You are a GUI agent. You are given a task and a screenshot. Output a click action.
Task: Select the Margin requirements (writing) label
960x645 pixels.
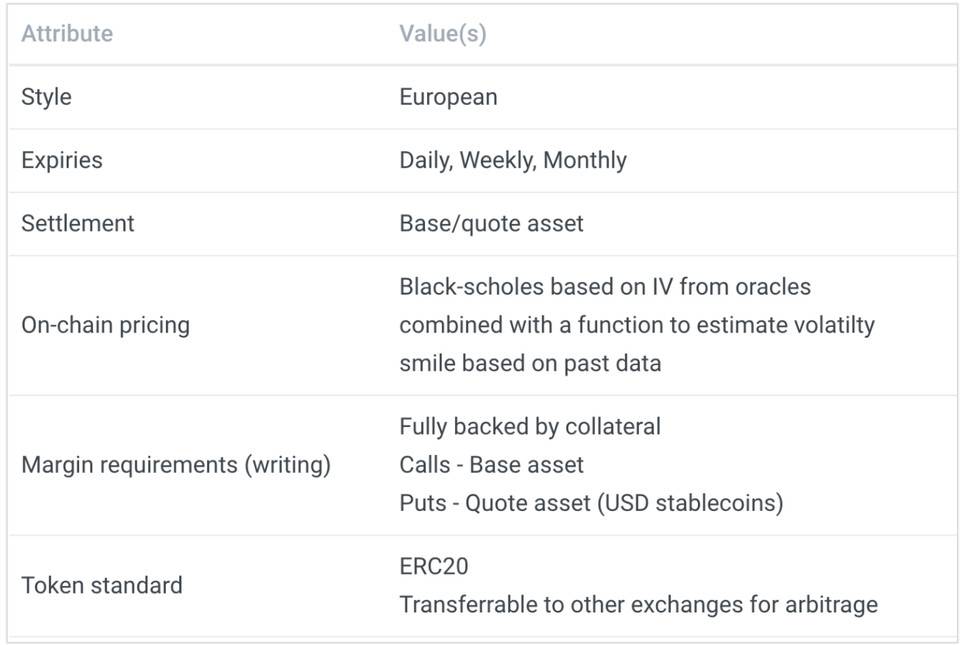click(x=176, y=465)
